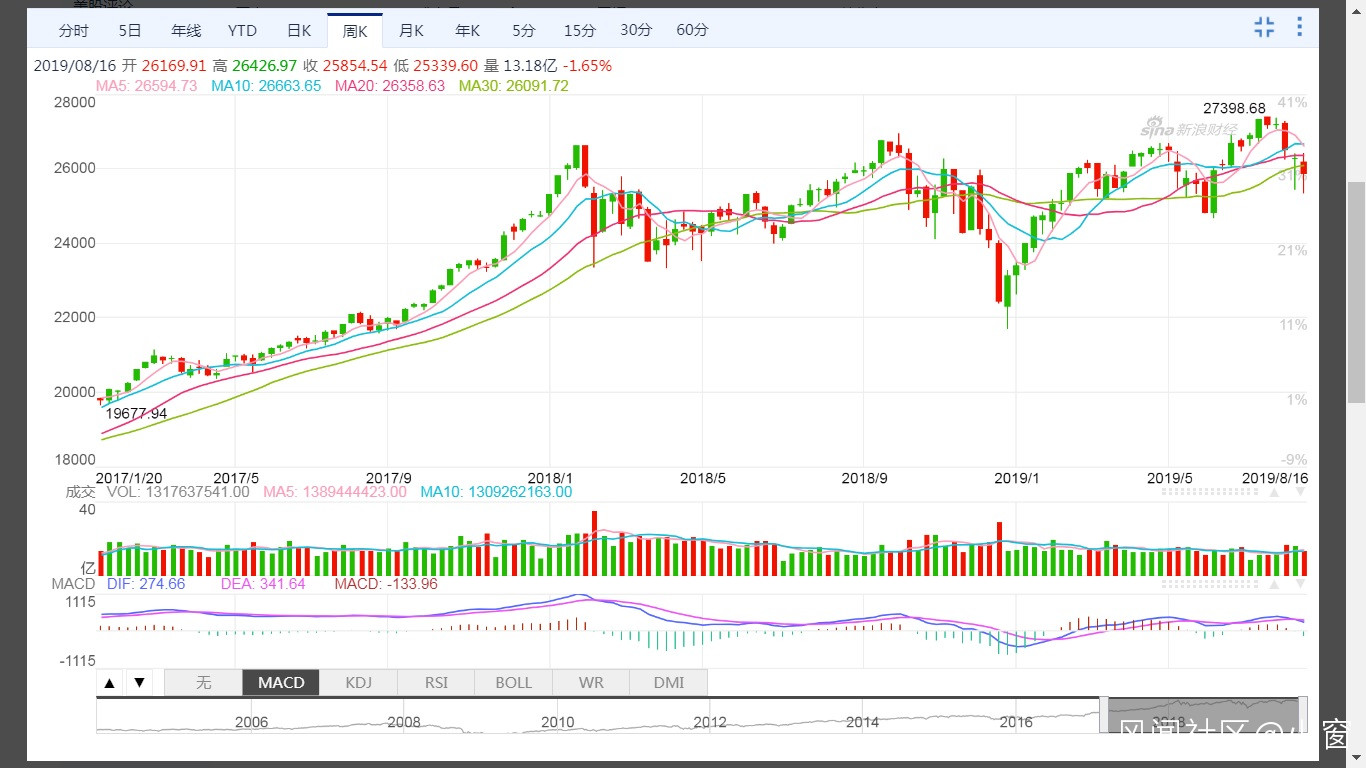Enable the RSI indicator

point(436,683)
